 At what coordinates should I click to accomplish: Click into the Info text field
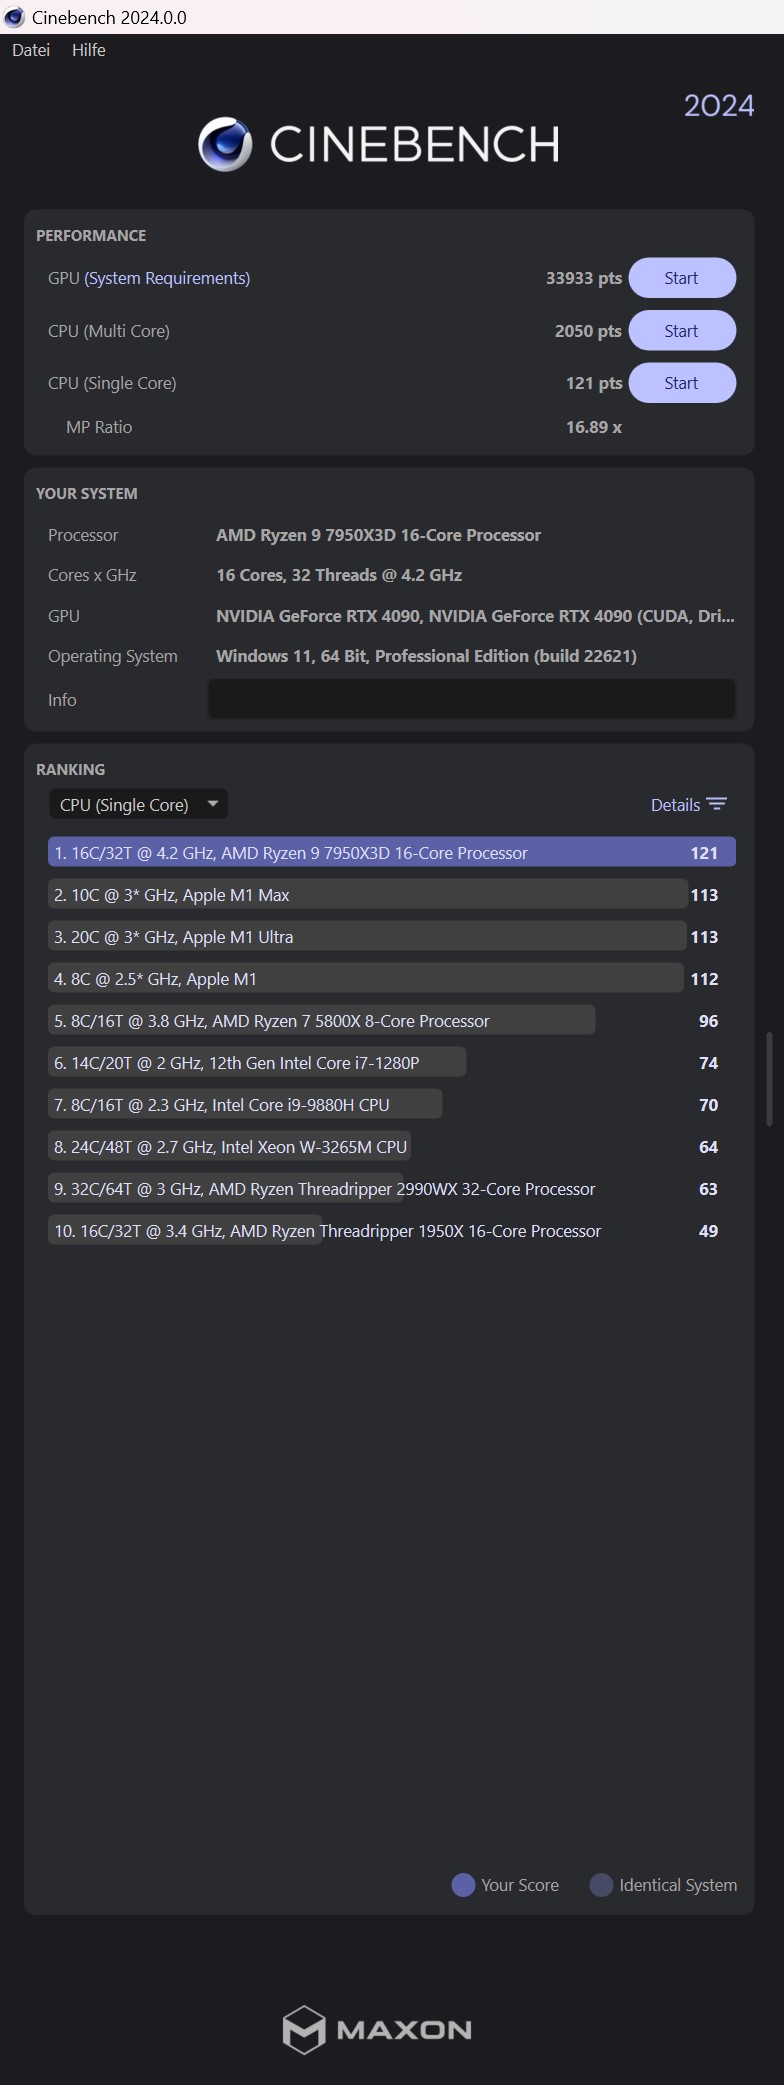click(x=471, y=699)
